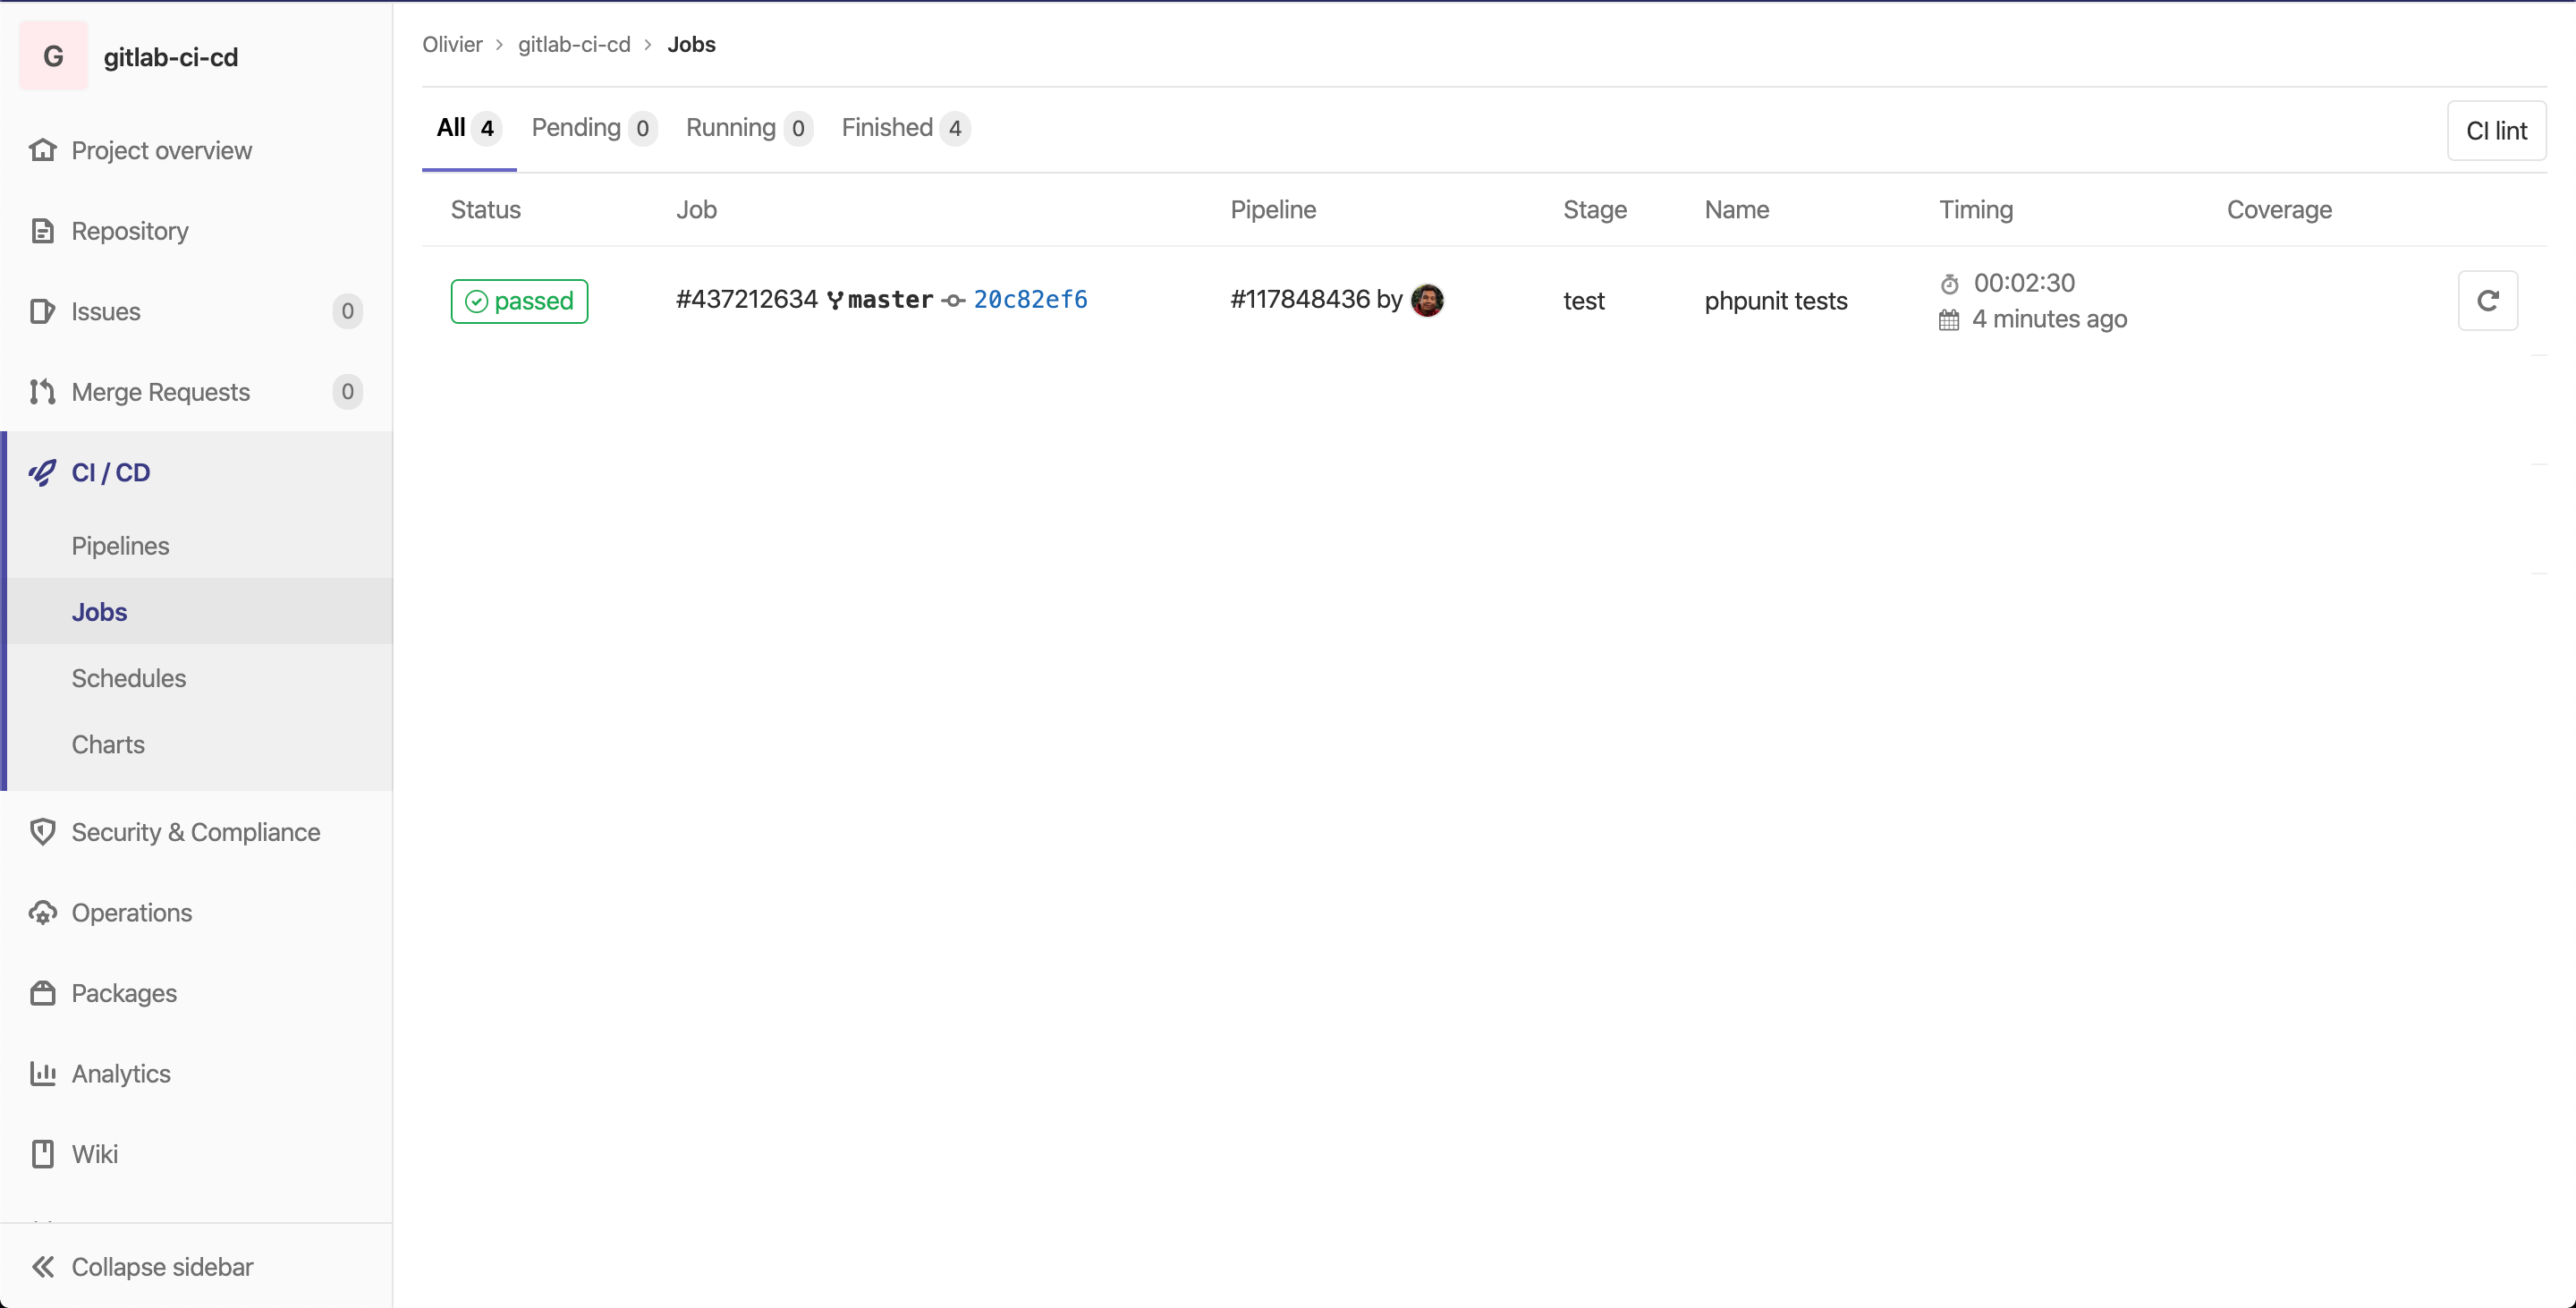Viewport: 2576px width, 1308px height.
Task: Click the phpunit tests job name
Action: tap(1776, 301)
